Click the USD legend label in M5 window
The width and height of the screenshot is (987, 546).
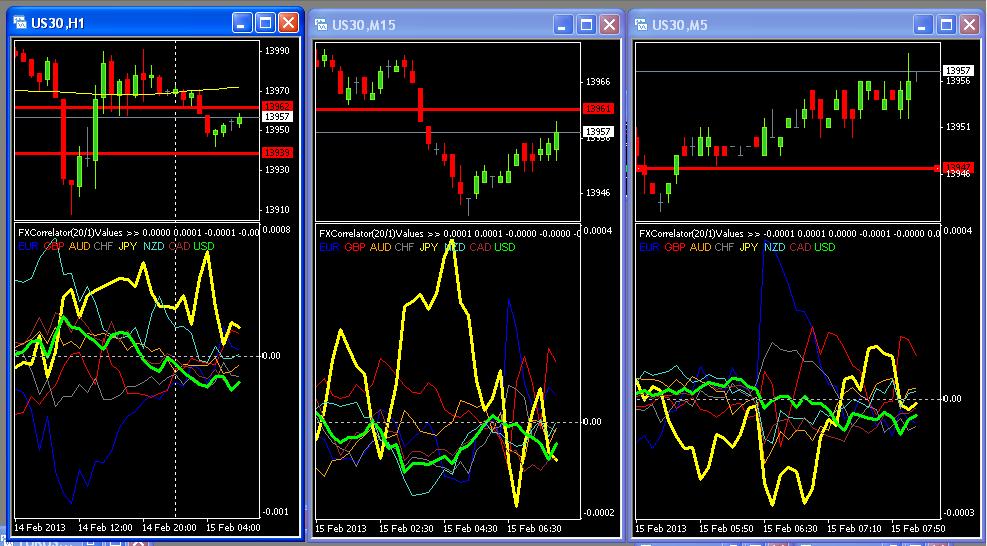[825, 247]
